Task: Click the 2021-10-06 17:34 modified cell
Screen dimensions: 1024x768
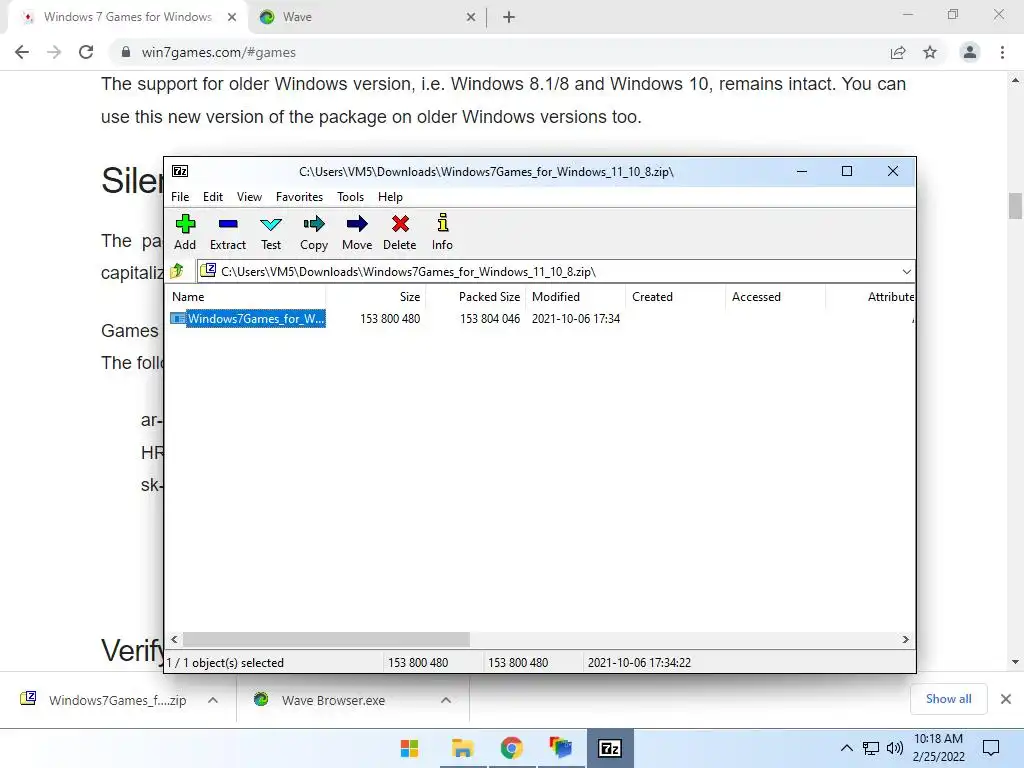Action: pyautogui.click(x=576, y=319)
